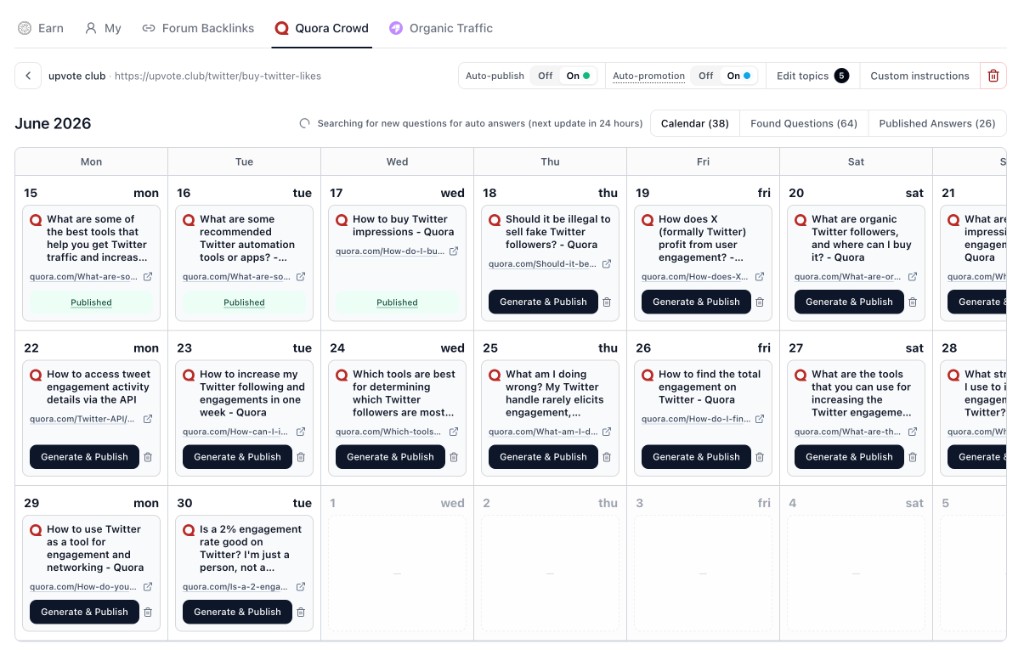Delete project with red trash icon
Viewport: 1024px width, 672px height.
[993, 76]
